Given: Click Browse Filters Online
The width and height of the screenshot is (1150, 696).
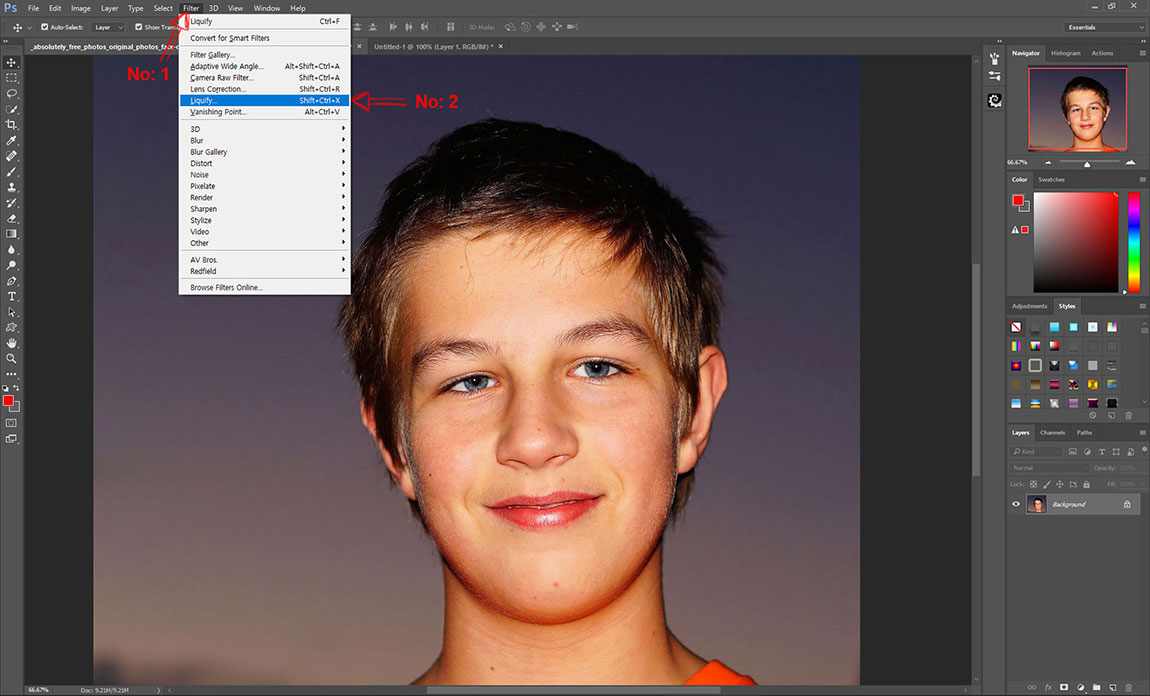Looking at the screenshot, I should pos(265,287).
